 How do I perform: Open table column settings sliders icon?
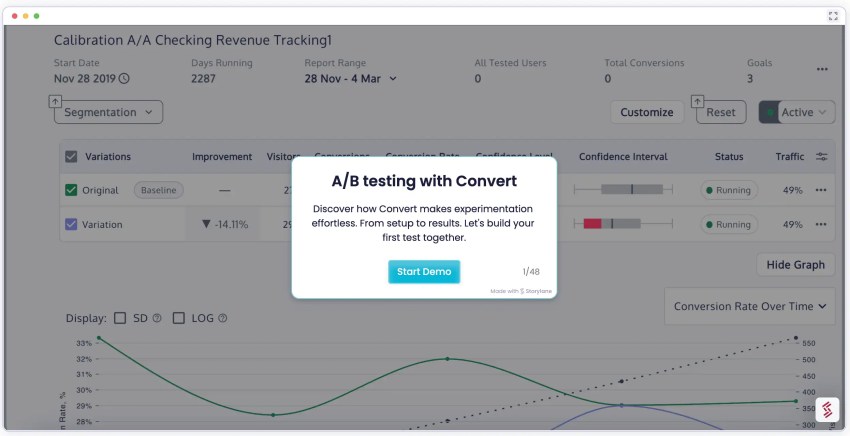tap(822, 157)
